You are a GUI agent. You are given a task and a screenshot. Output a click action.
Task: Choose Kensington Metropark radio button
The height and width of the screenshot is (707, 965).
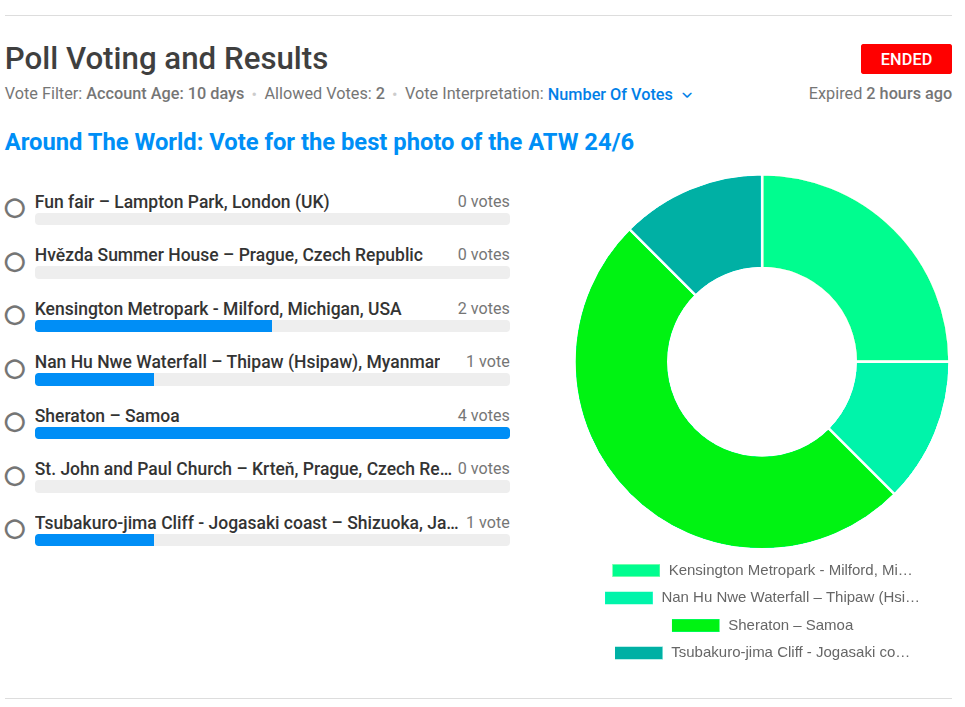point(15,315)
